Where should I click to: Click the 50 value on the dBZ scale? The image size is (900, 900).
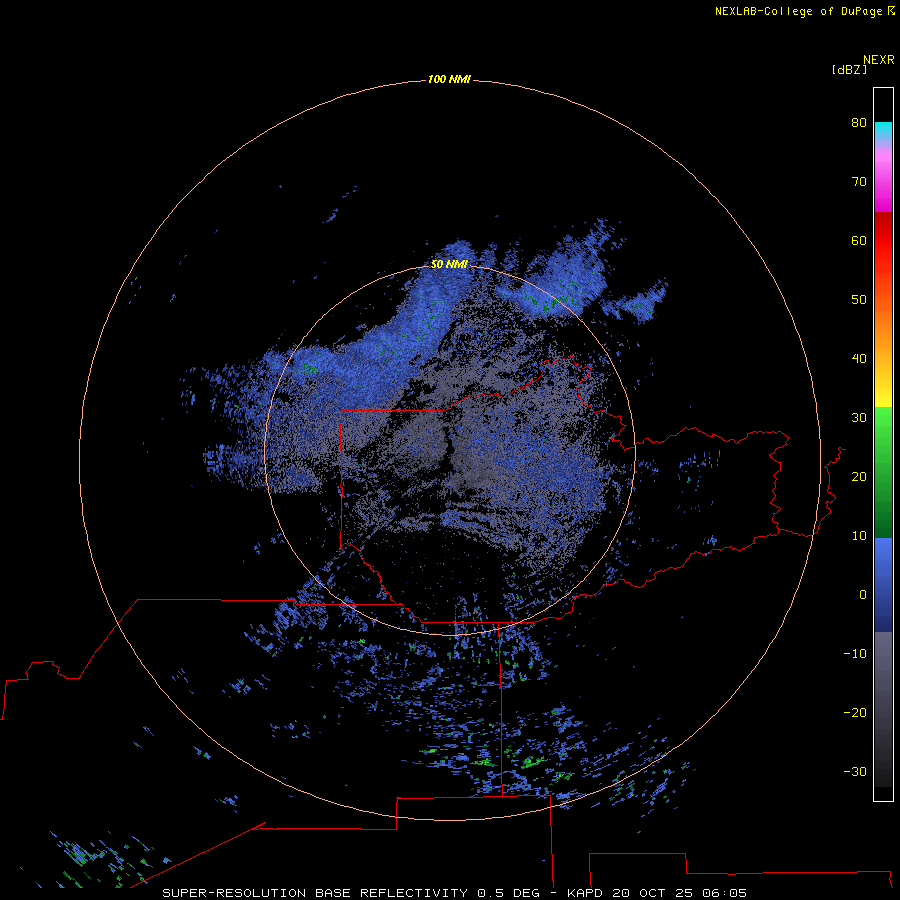[x=859, y=300]
